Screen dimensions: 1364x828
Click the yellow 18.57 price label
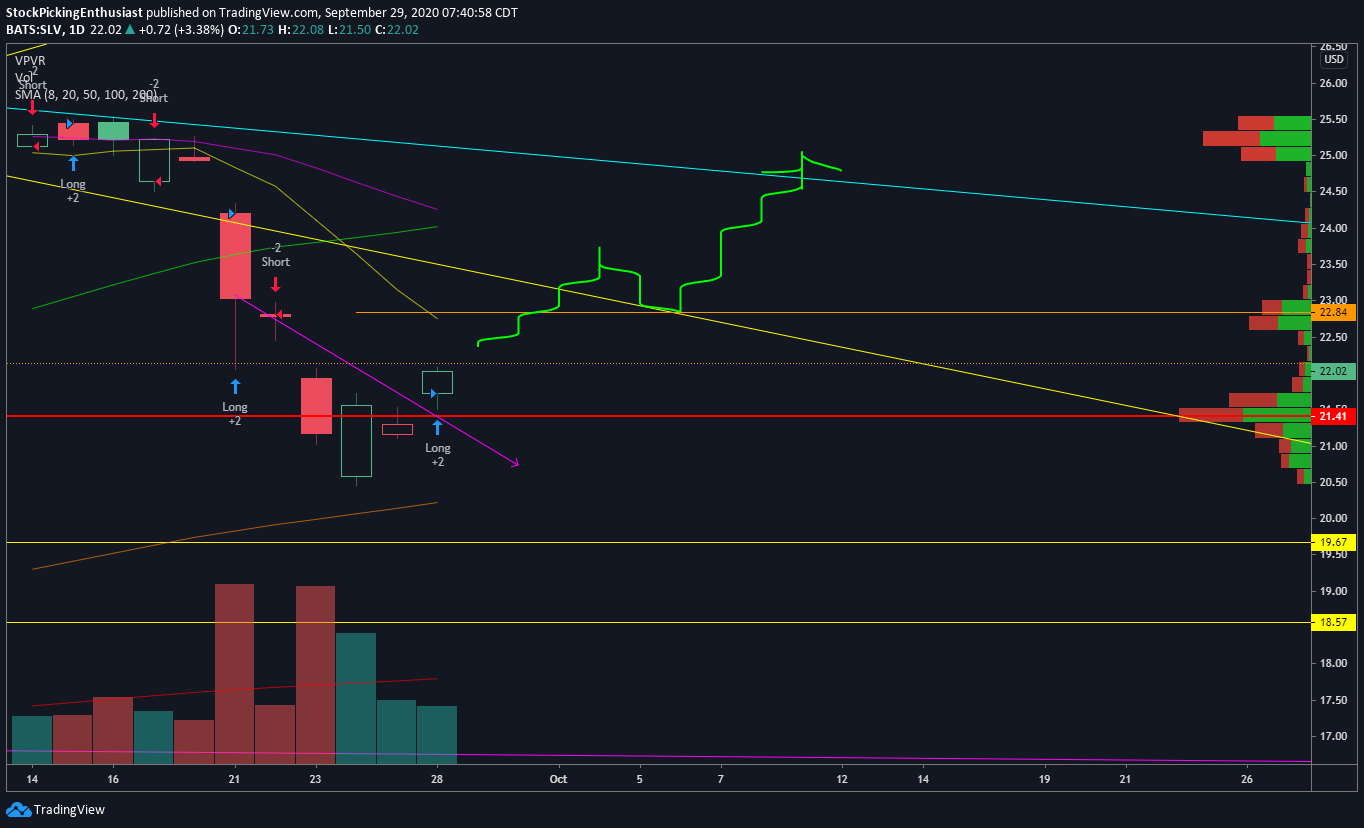[1335, 622]
